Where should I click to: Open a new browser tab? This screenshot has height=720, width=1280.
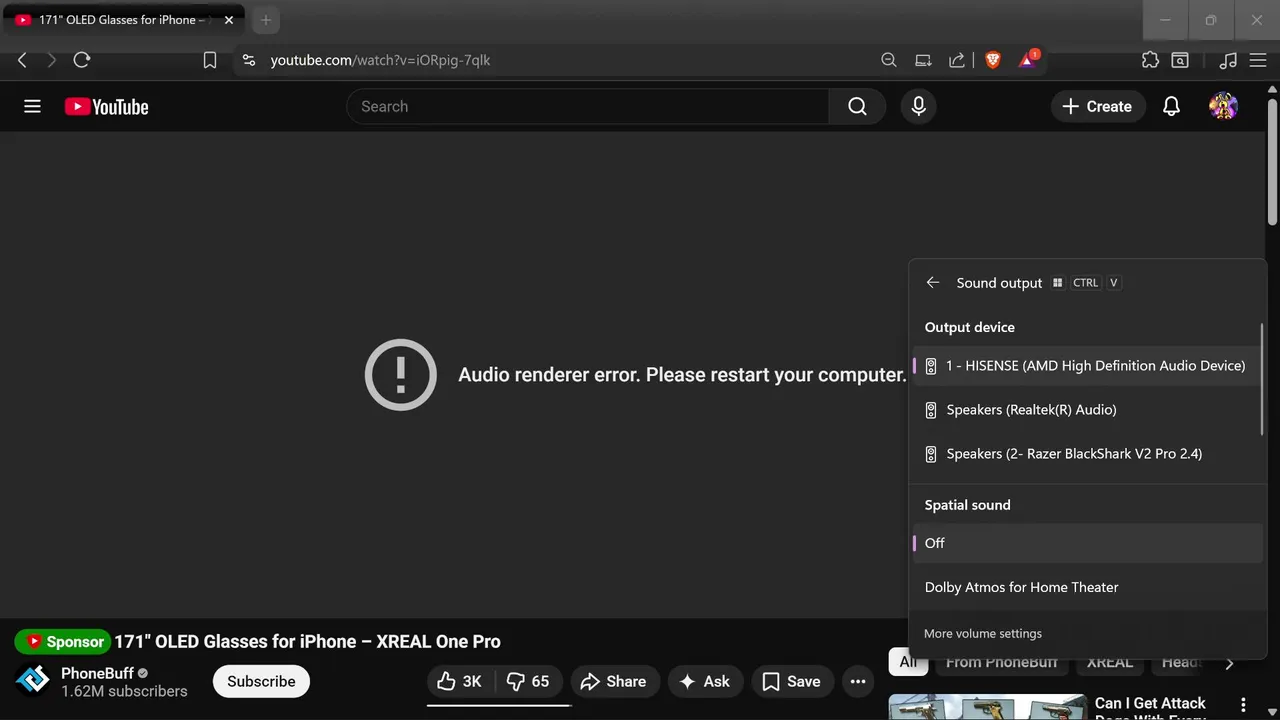265,20
